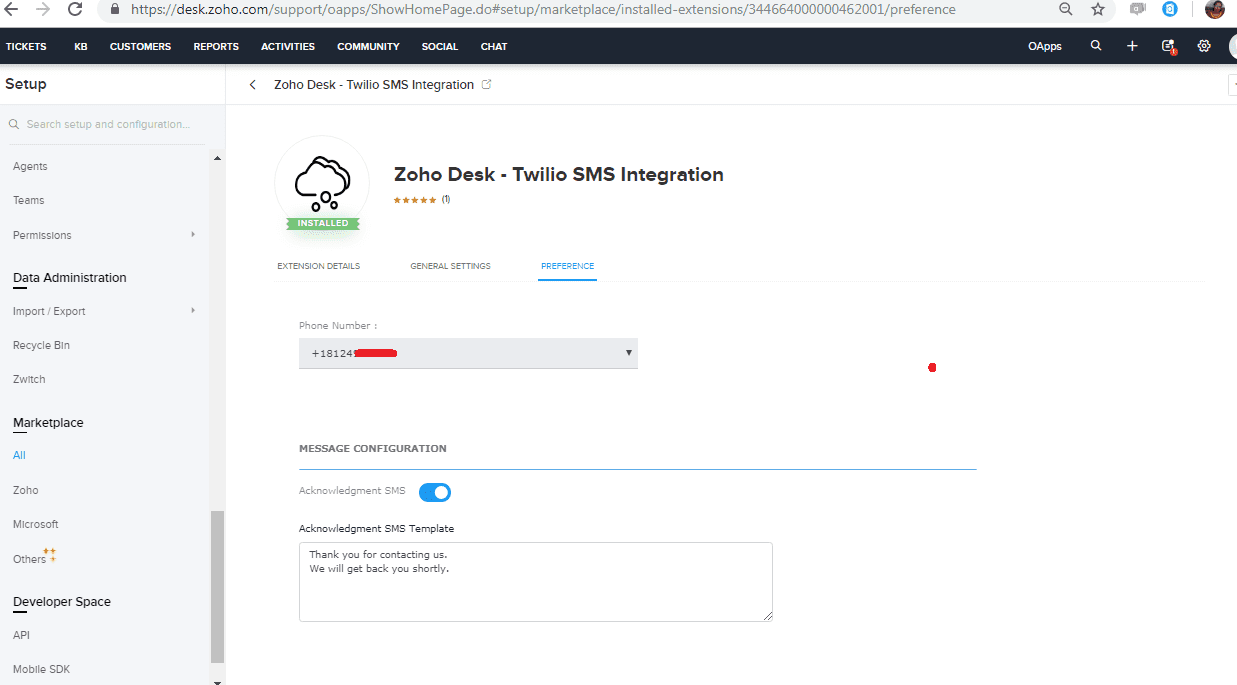Open API under Developer Space
Image resolution: width=1237 pixels, height=685 pixels.
21,636
